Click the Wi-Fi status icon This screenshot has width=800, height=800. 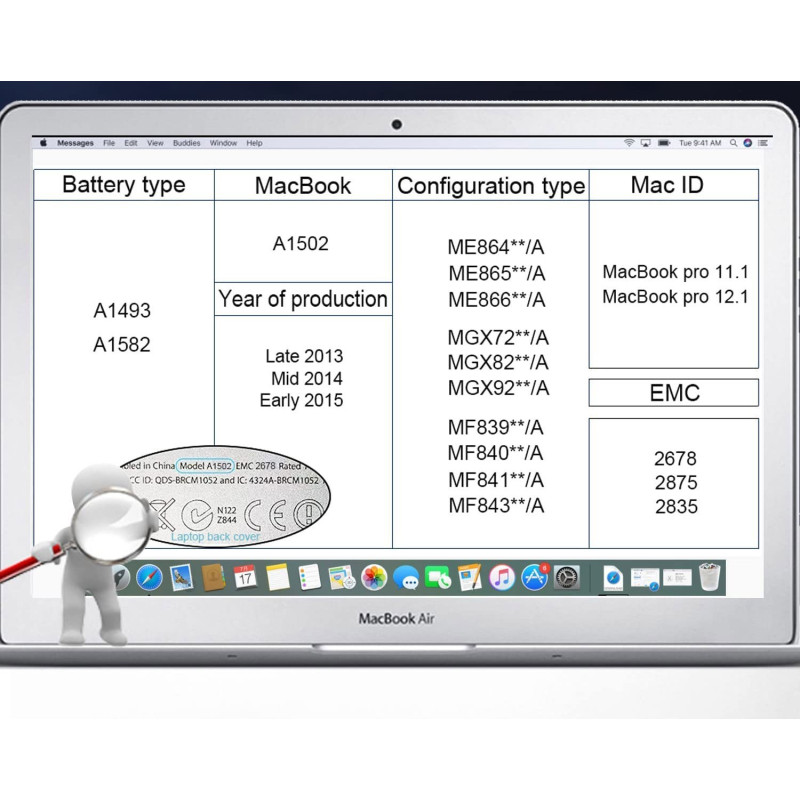pyautogui.click(x=629, y=143)
